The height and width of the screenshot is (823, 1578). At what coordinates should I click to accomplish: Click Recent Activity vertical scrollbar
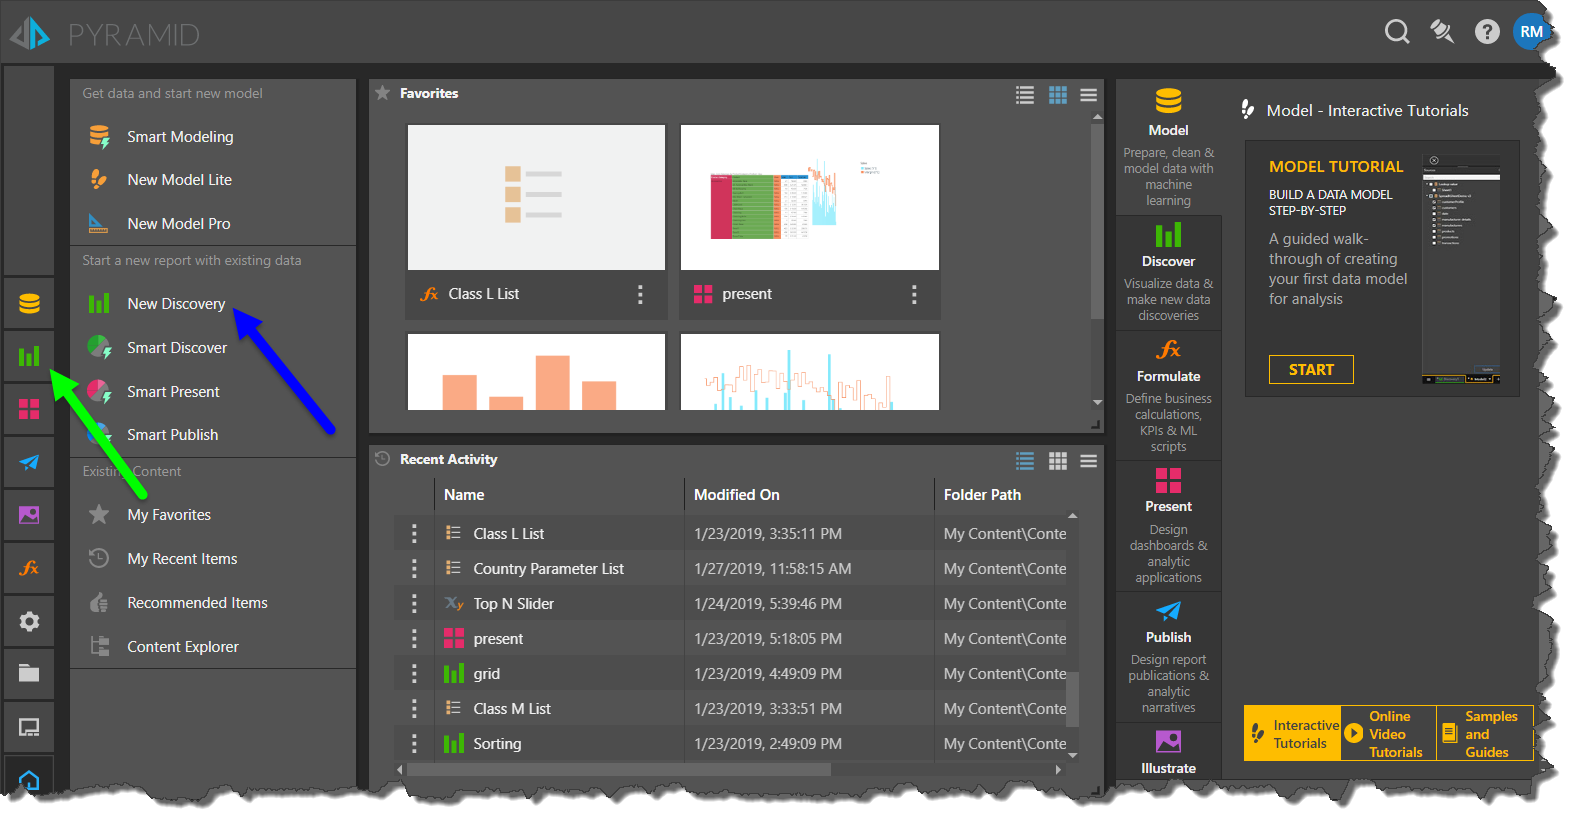tap(1072, 698)
